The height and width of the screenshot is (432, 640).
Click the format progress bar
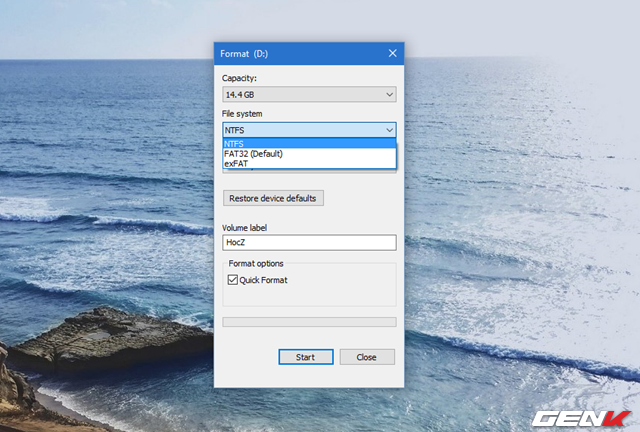pos(309,322)
